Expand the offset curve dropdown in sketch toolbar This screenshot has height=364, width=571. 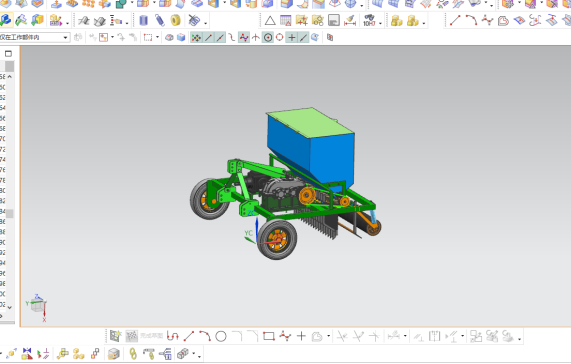coord(328,336)
